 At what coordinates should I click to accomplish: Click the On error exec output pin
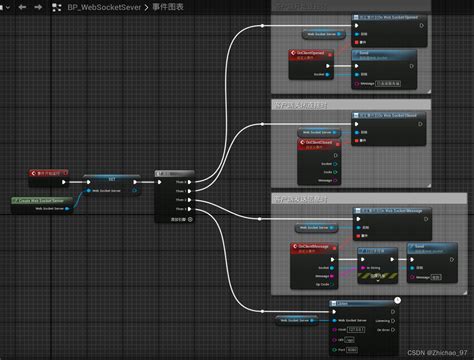click(393, 330)
